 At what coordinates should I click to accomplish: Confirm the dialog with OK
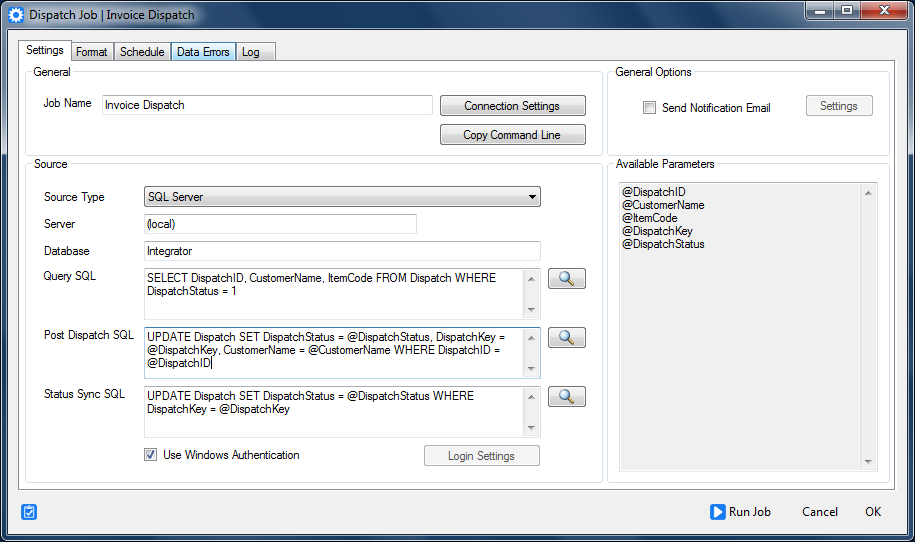(873, 512)
